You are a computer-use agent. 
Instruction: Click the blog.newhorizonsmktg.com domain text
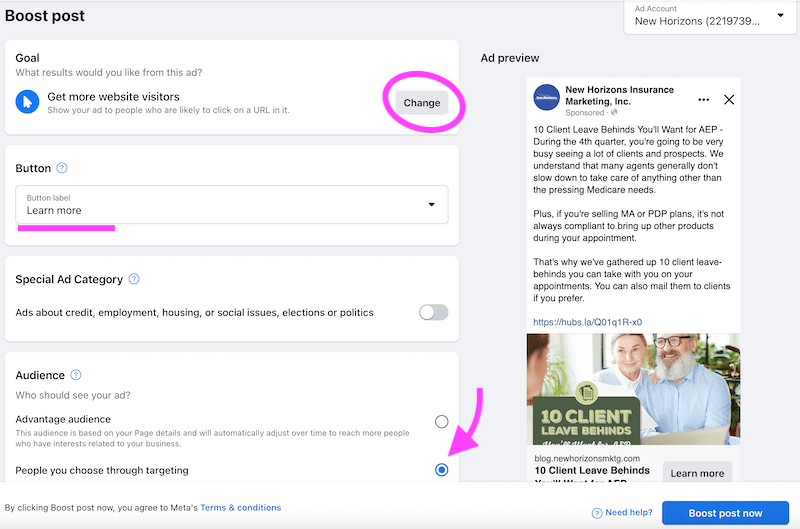click(587, 458)
